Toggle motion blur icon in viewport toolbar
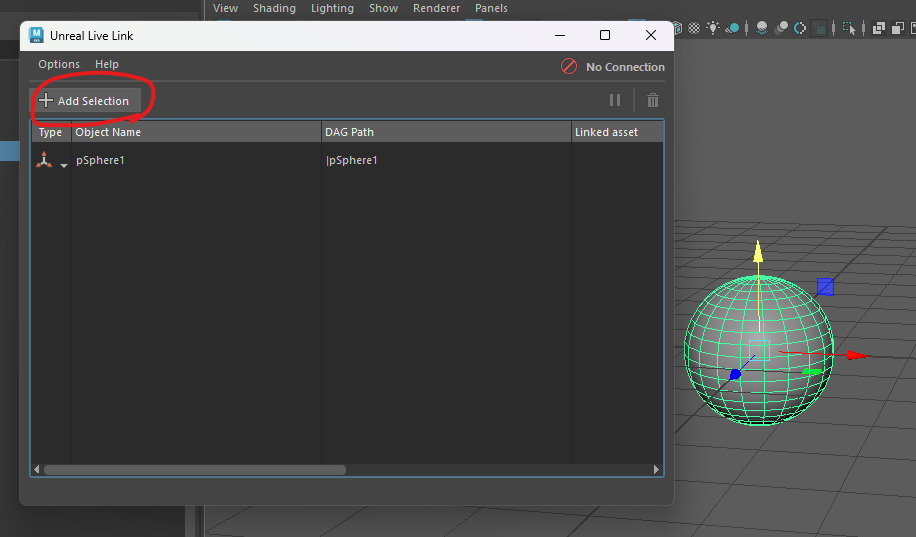This screenshot has height=537, width=916. tap(780, 28)
